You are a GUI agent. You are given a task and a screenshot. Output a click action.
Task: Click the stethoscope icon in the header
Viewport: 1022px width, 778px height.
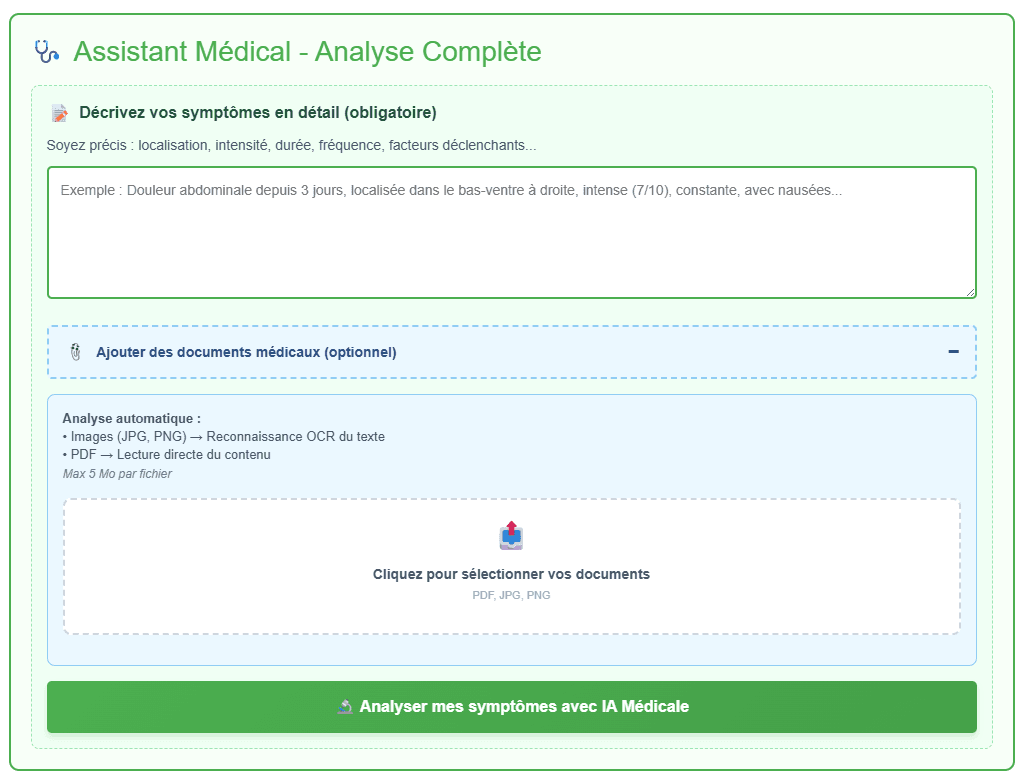pyautogui.click(x=47, y=51)
